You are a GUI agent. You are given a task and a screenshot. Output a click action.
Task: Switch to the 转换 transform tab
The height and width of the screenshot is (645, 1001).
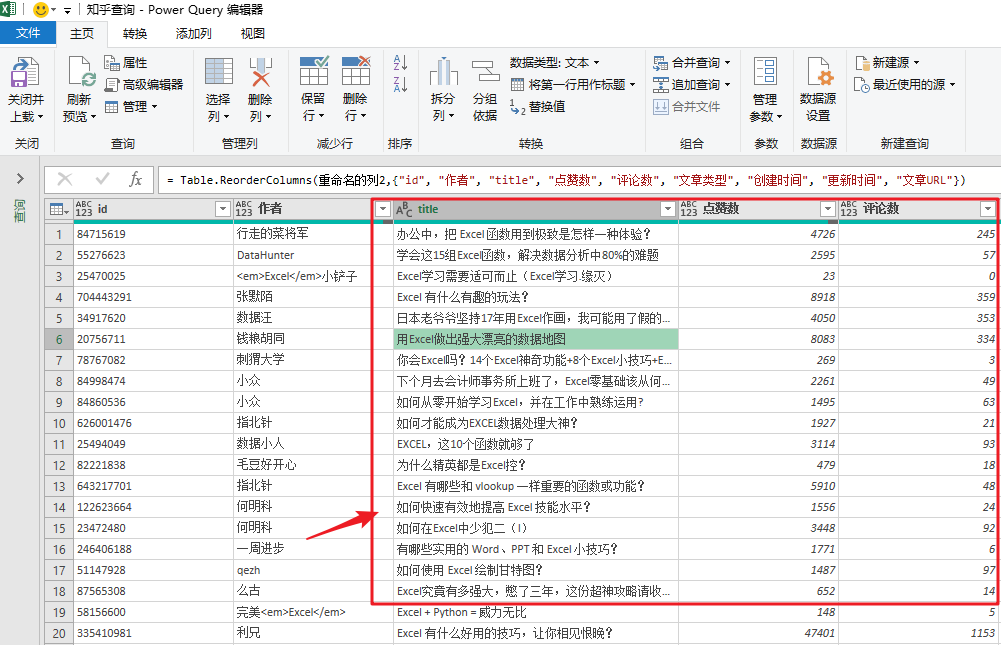click(135, 33)
